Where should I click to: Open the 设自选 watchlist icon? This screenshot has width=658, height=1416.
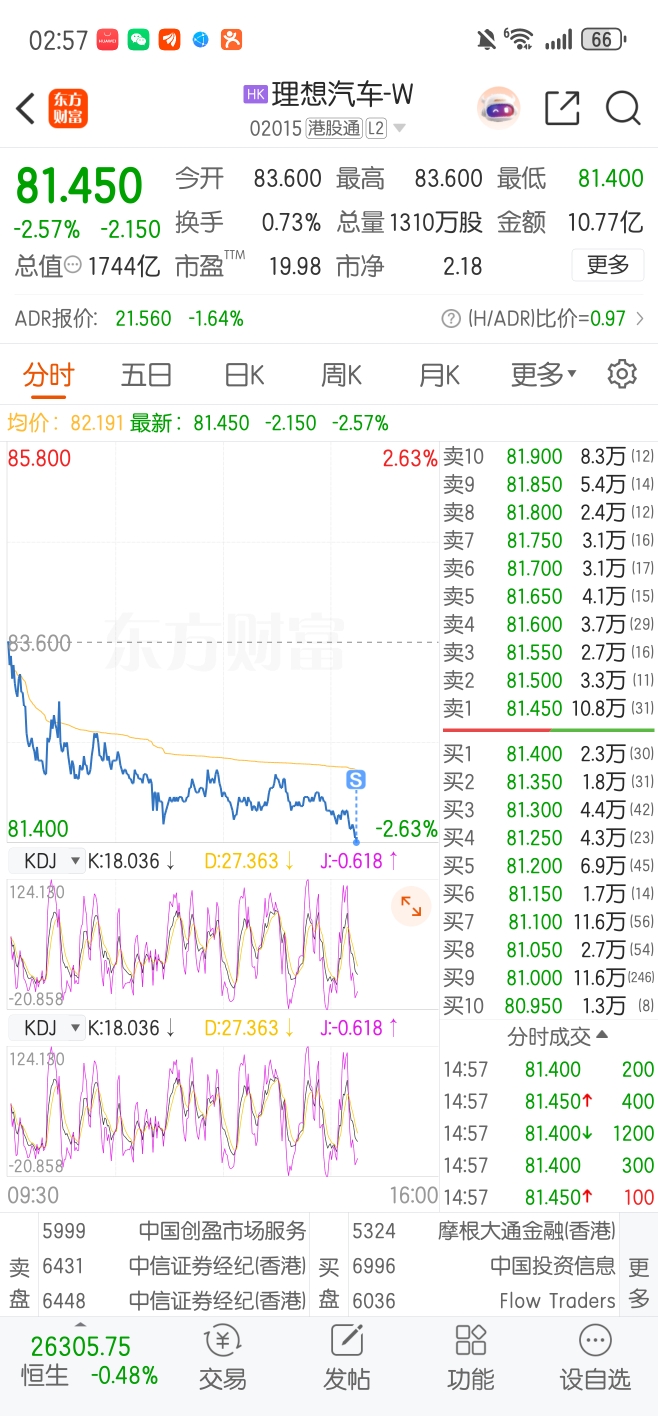pyautogui.click(x=595, y=1358)
